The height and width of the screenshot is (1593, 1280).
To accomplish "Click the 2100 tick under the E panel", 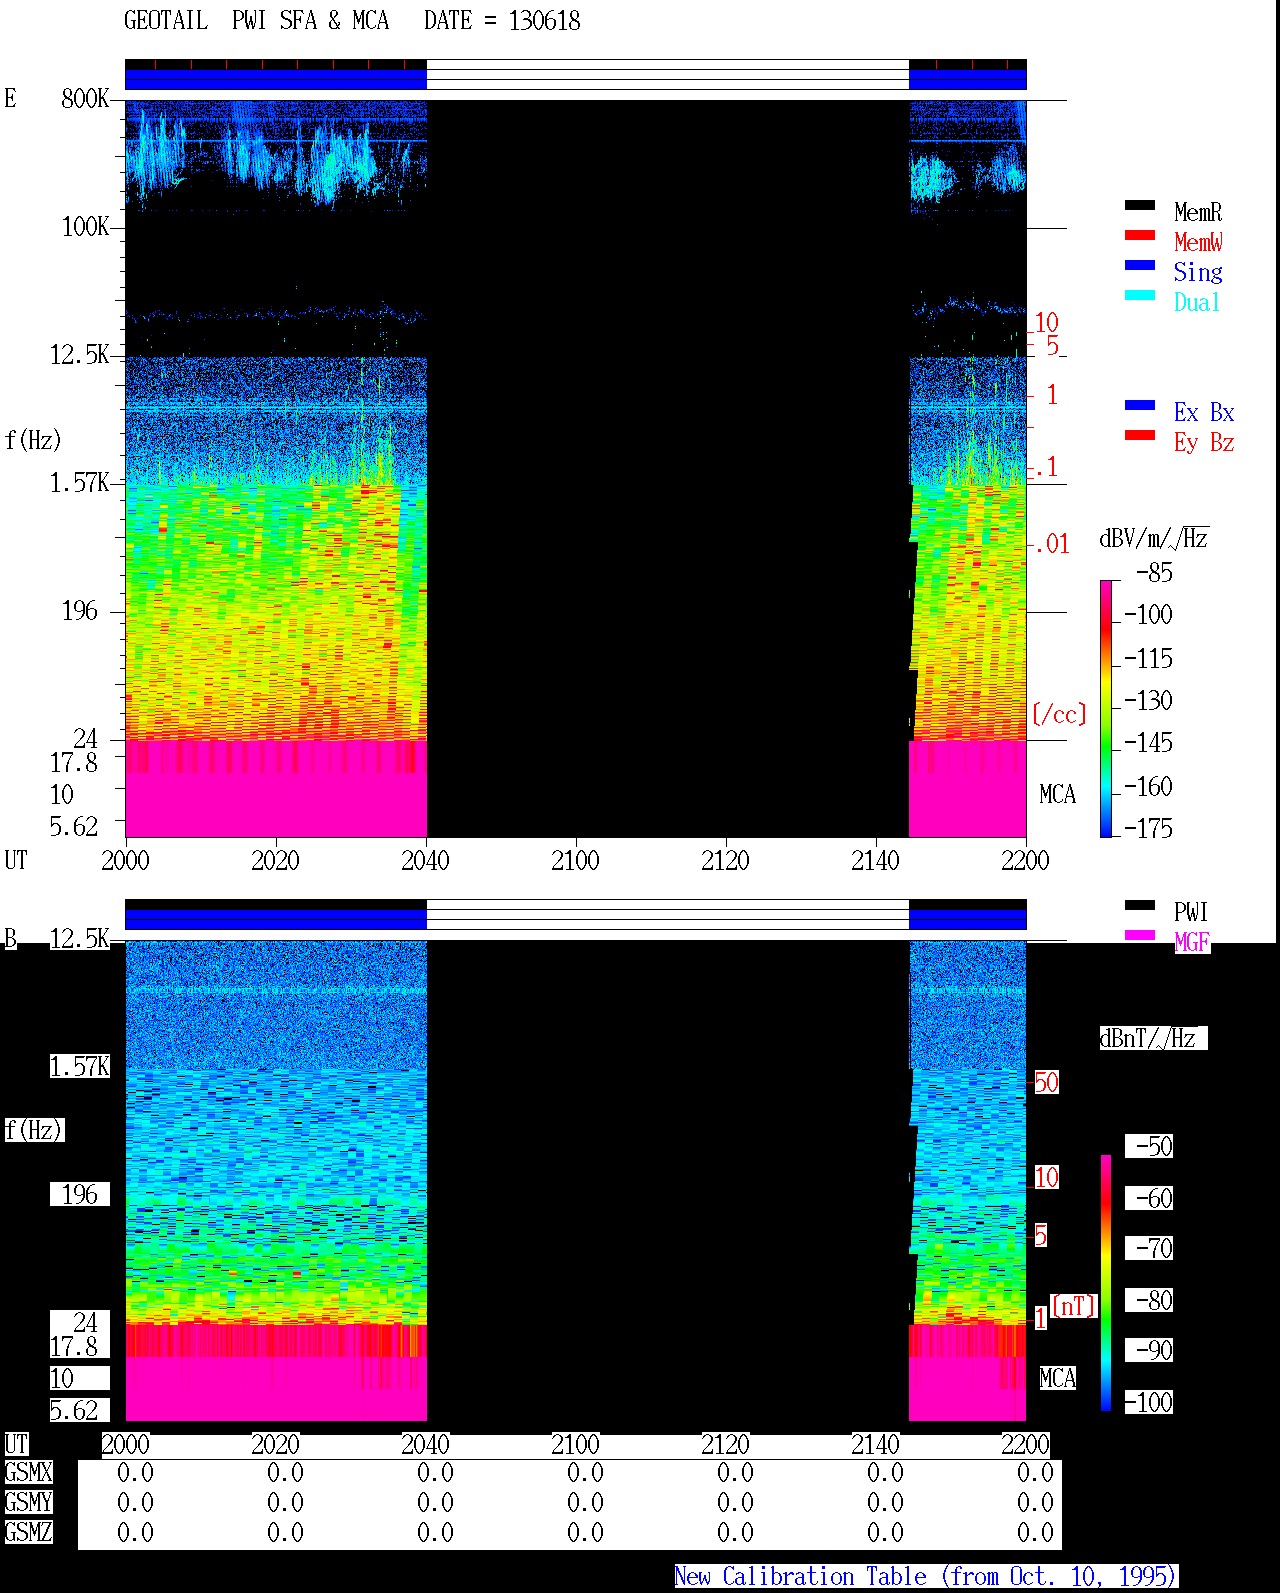I will [575, 861].
